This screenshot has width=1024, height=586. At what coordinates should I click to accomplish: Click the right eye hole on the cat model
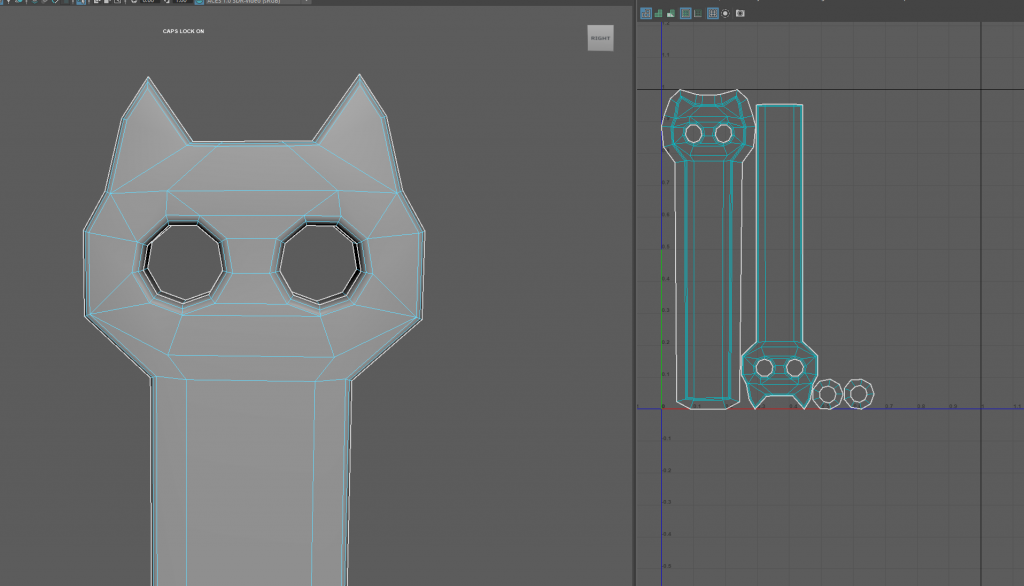pos(318,262)
